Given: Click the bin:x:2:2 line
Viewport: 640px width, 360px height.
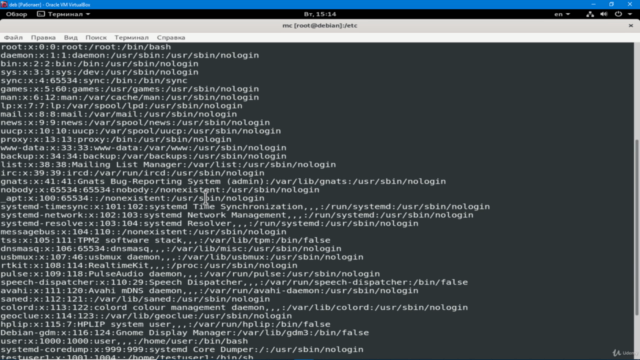Looking at the screenshot, I should (x=100, y=64).
